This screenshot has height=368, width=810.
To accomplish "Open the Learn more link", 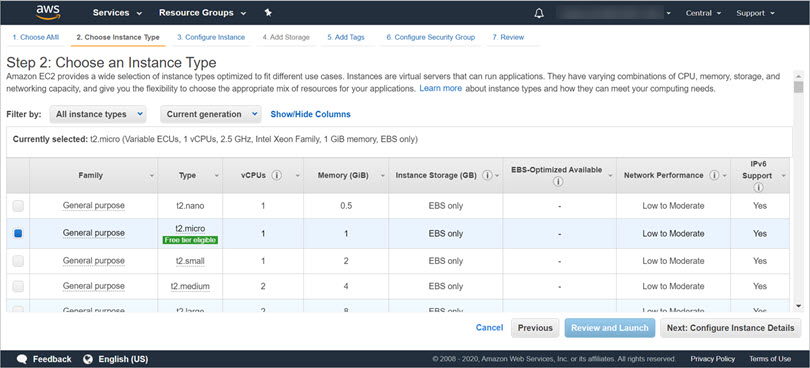I will 441,88.
